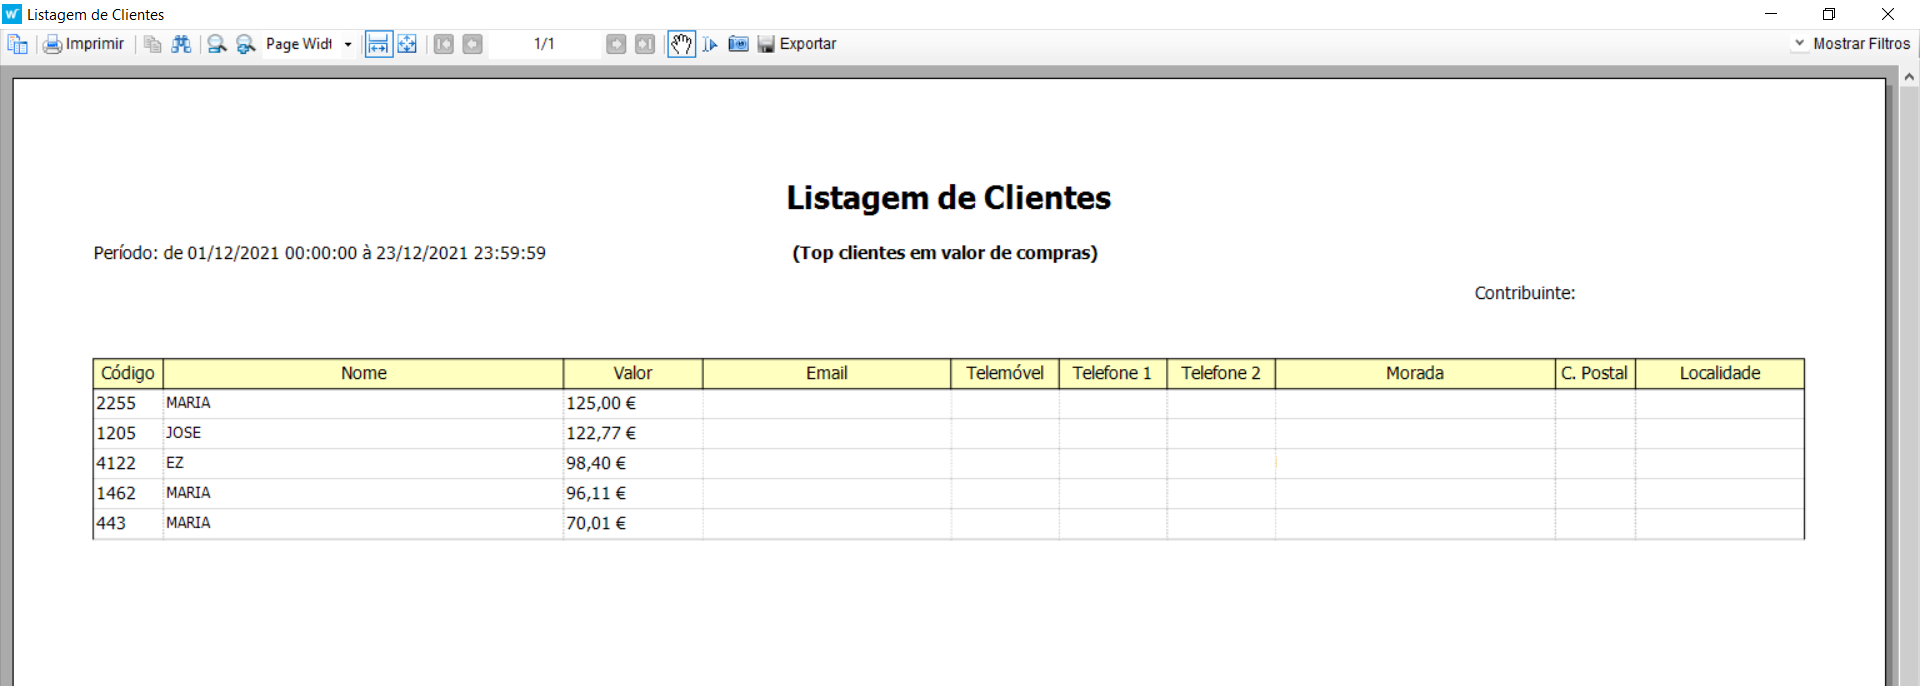Viewport: 1920px width, 686px height.
Task: Toggle the document structure panel icon
Action: tap(18, 44)
